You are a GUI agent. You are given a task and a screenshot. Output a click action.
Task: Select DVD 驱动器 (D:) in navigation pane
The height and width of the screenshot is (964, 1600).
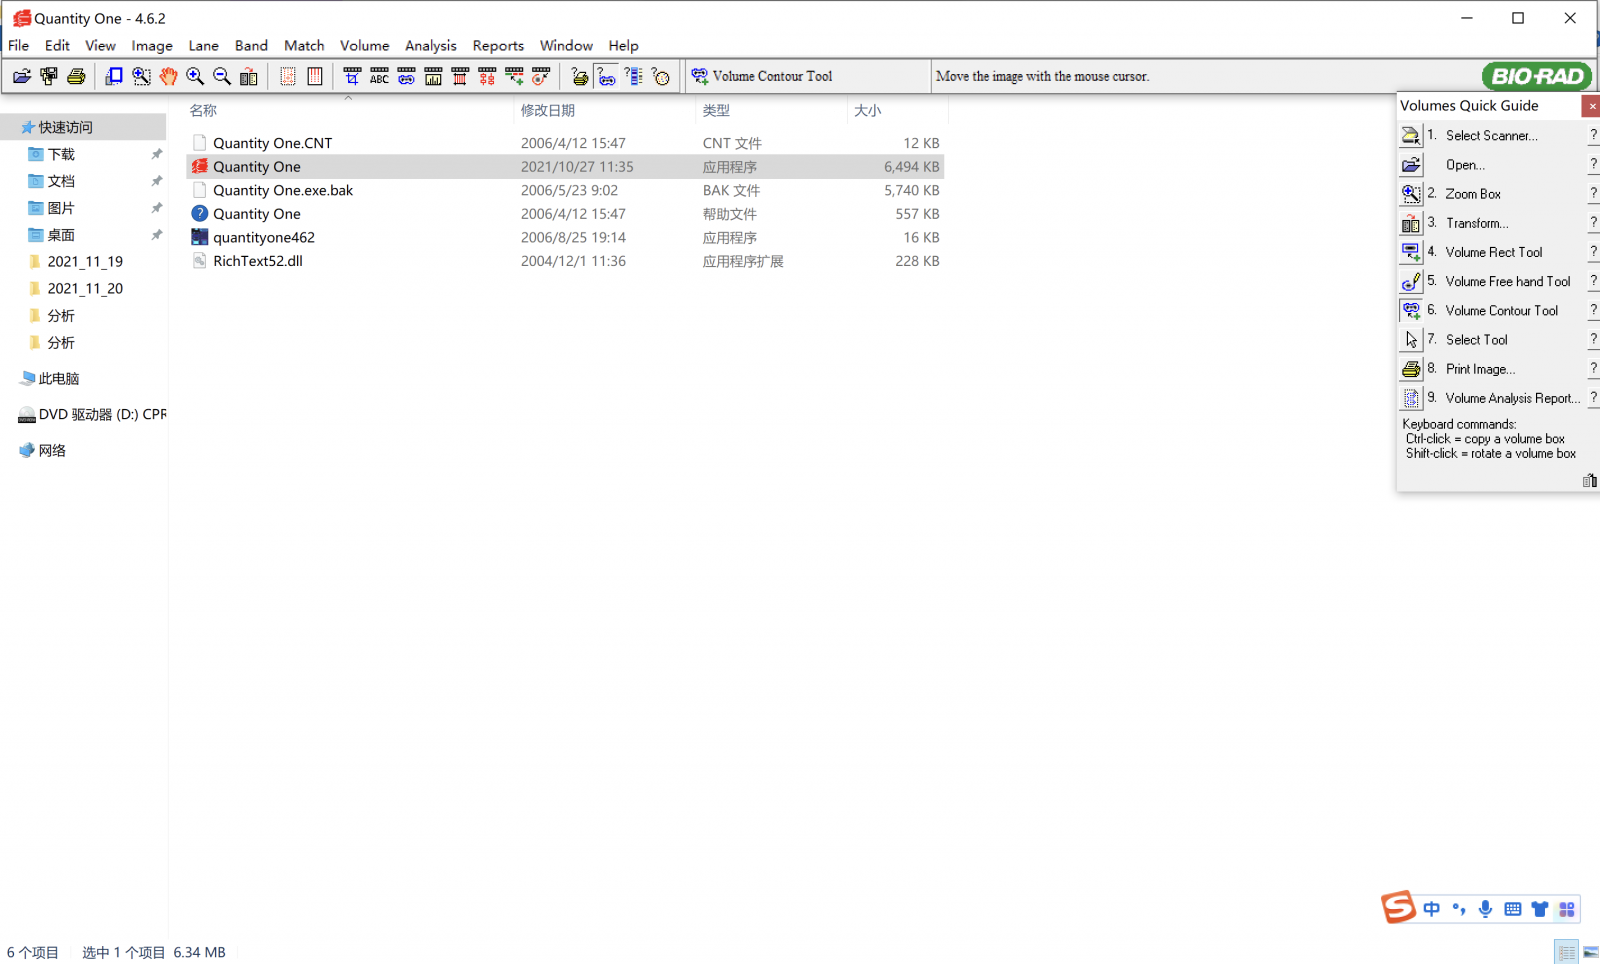click(x=102, y=414)
